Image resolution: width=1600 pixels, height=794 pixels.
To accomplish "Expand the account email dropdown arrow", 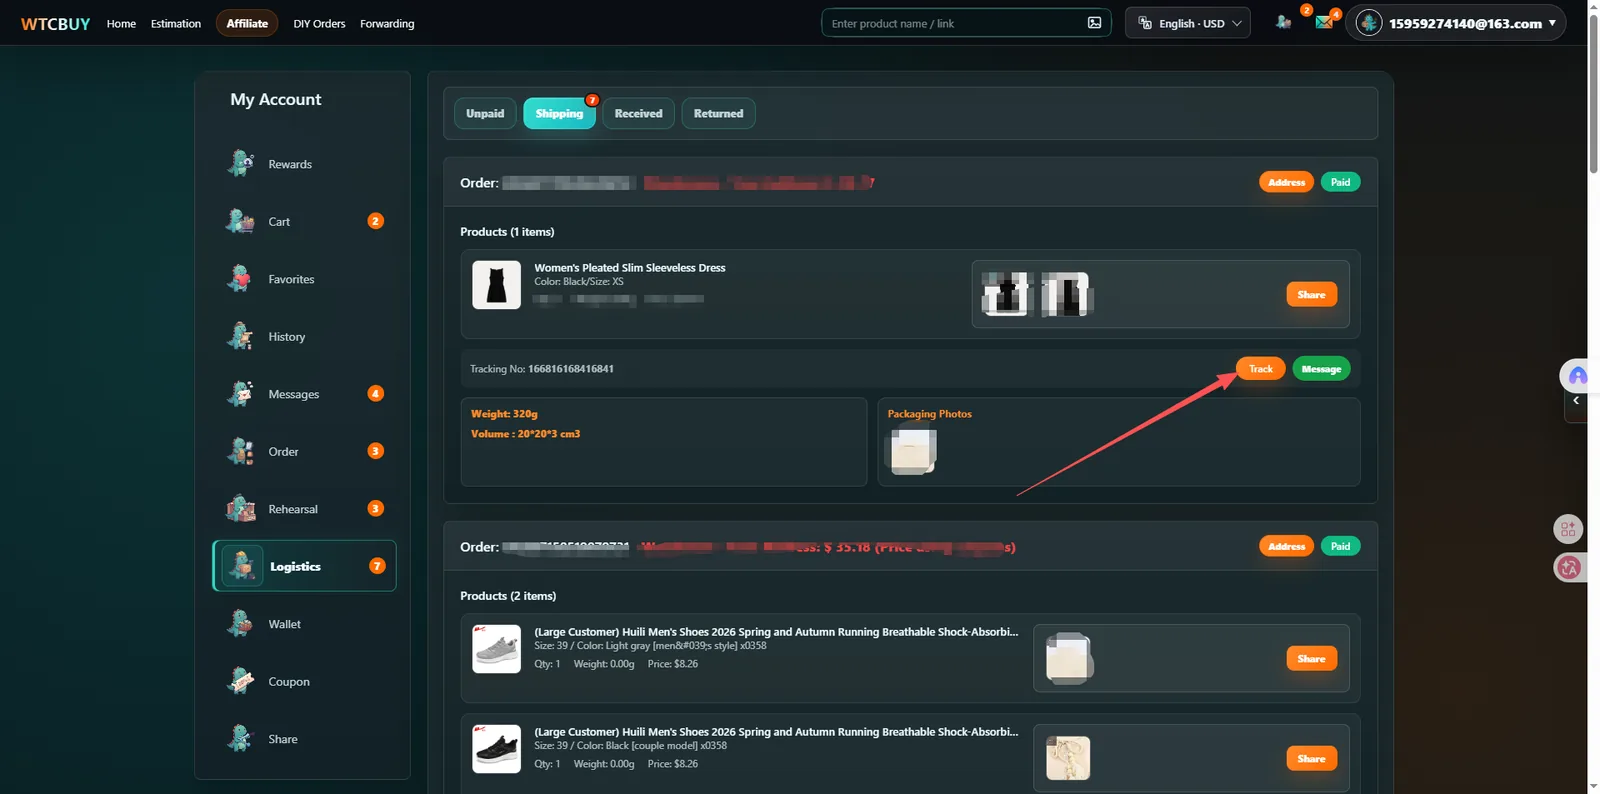I will (1552, 22).
